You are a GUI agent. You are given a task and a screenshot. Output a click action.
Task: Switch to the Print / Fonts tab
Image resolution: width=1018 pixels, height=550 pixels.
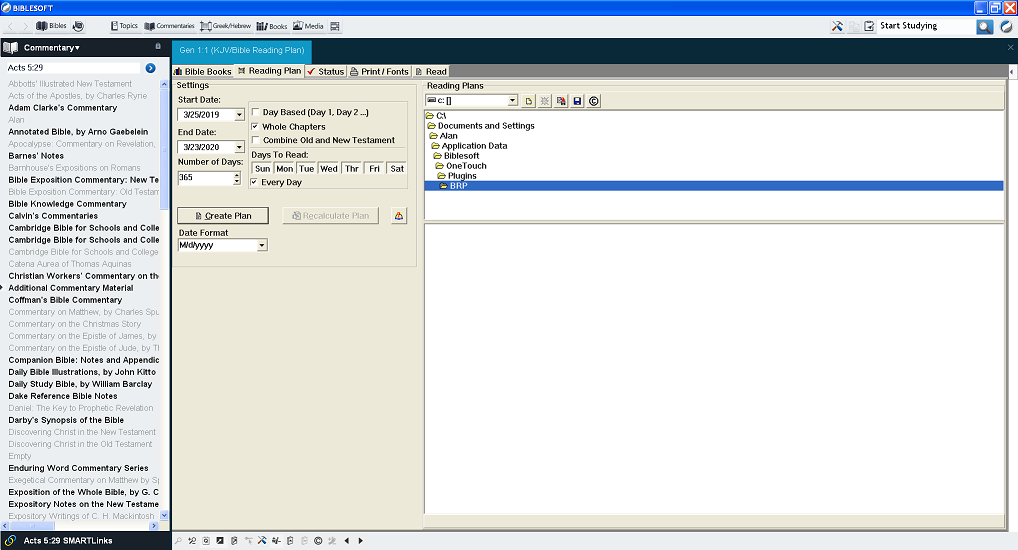[379, 71]
